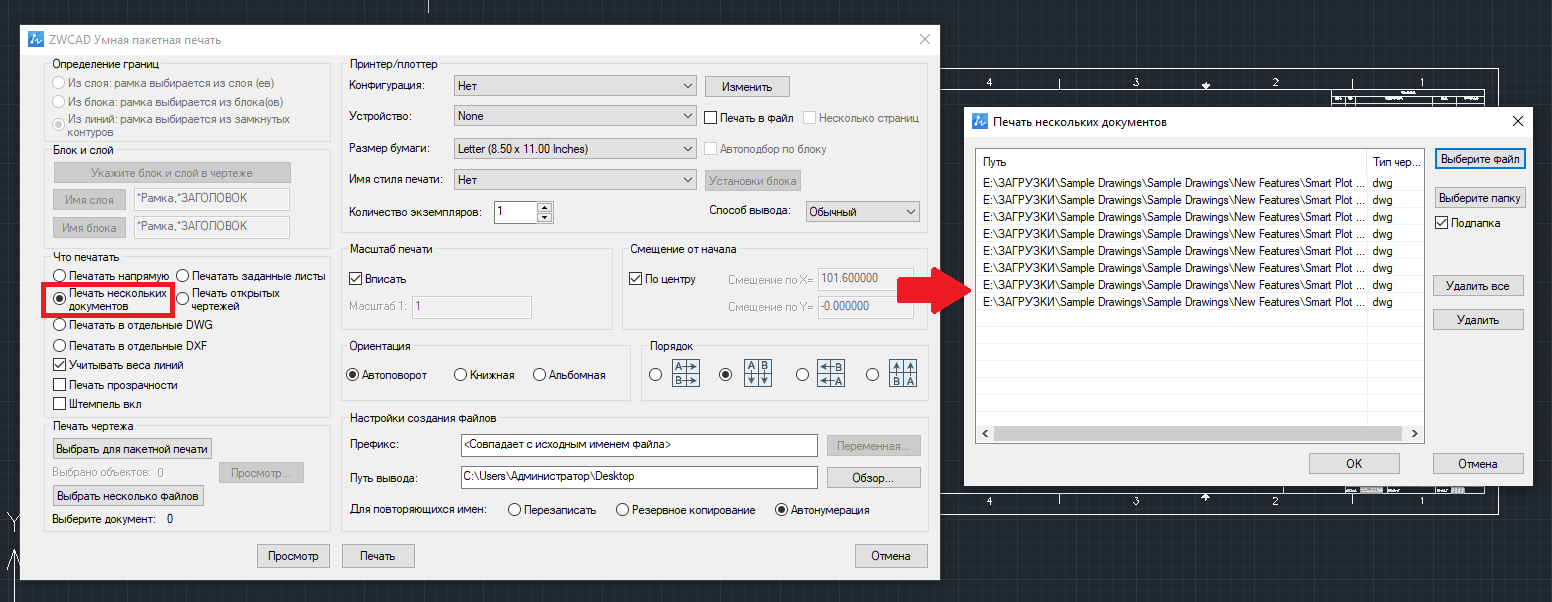Click the 'Тип чер...' column header
Screen dimensions: 1552x602
click(1395, 161)
